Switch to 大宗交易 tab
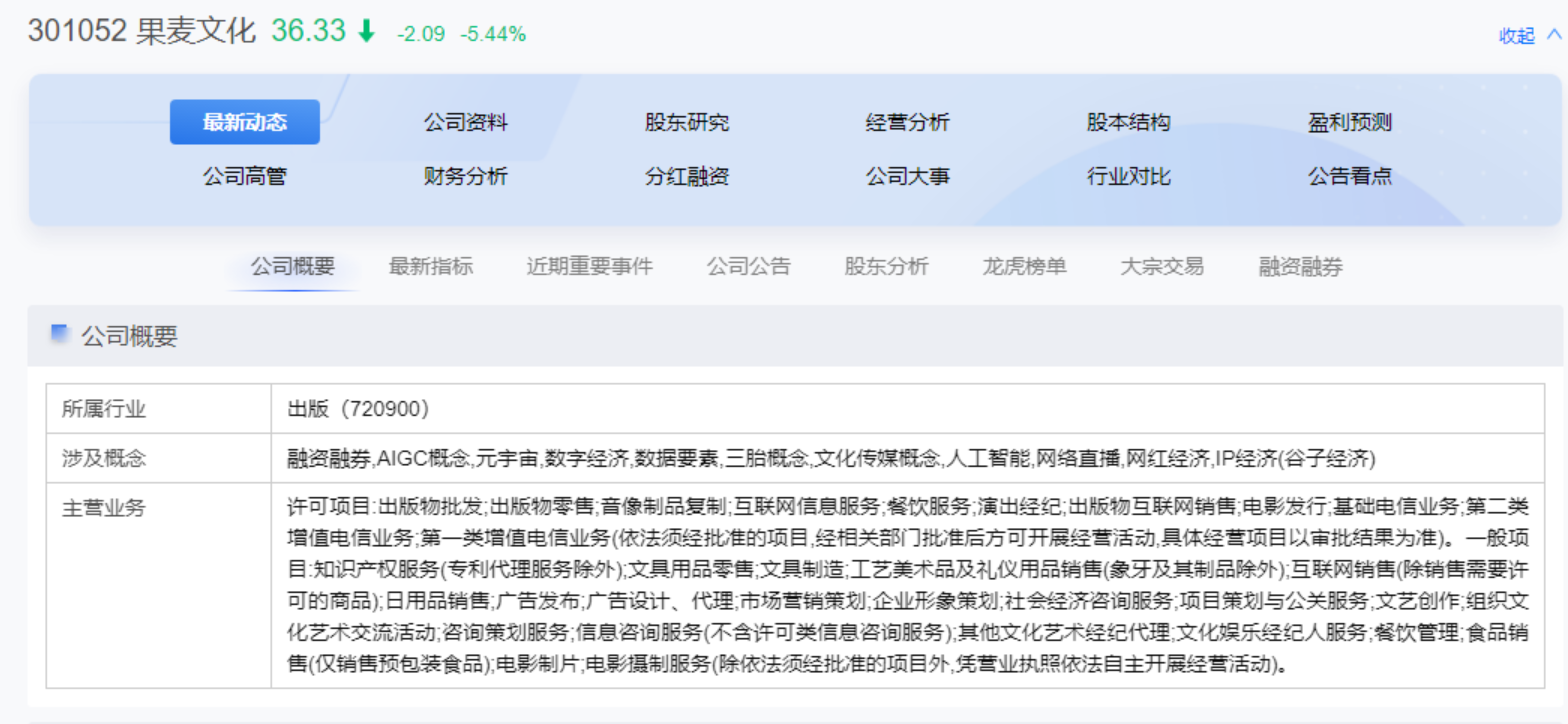This screenshot has height=724, width=1568. tap(1163, 267)
